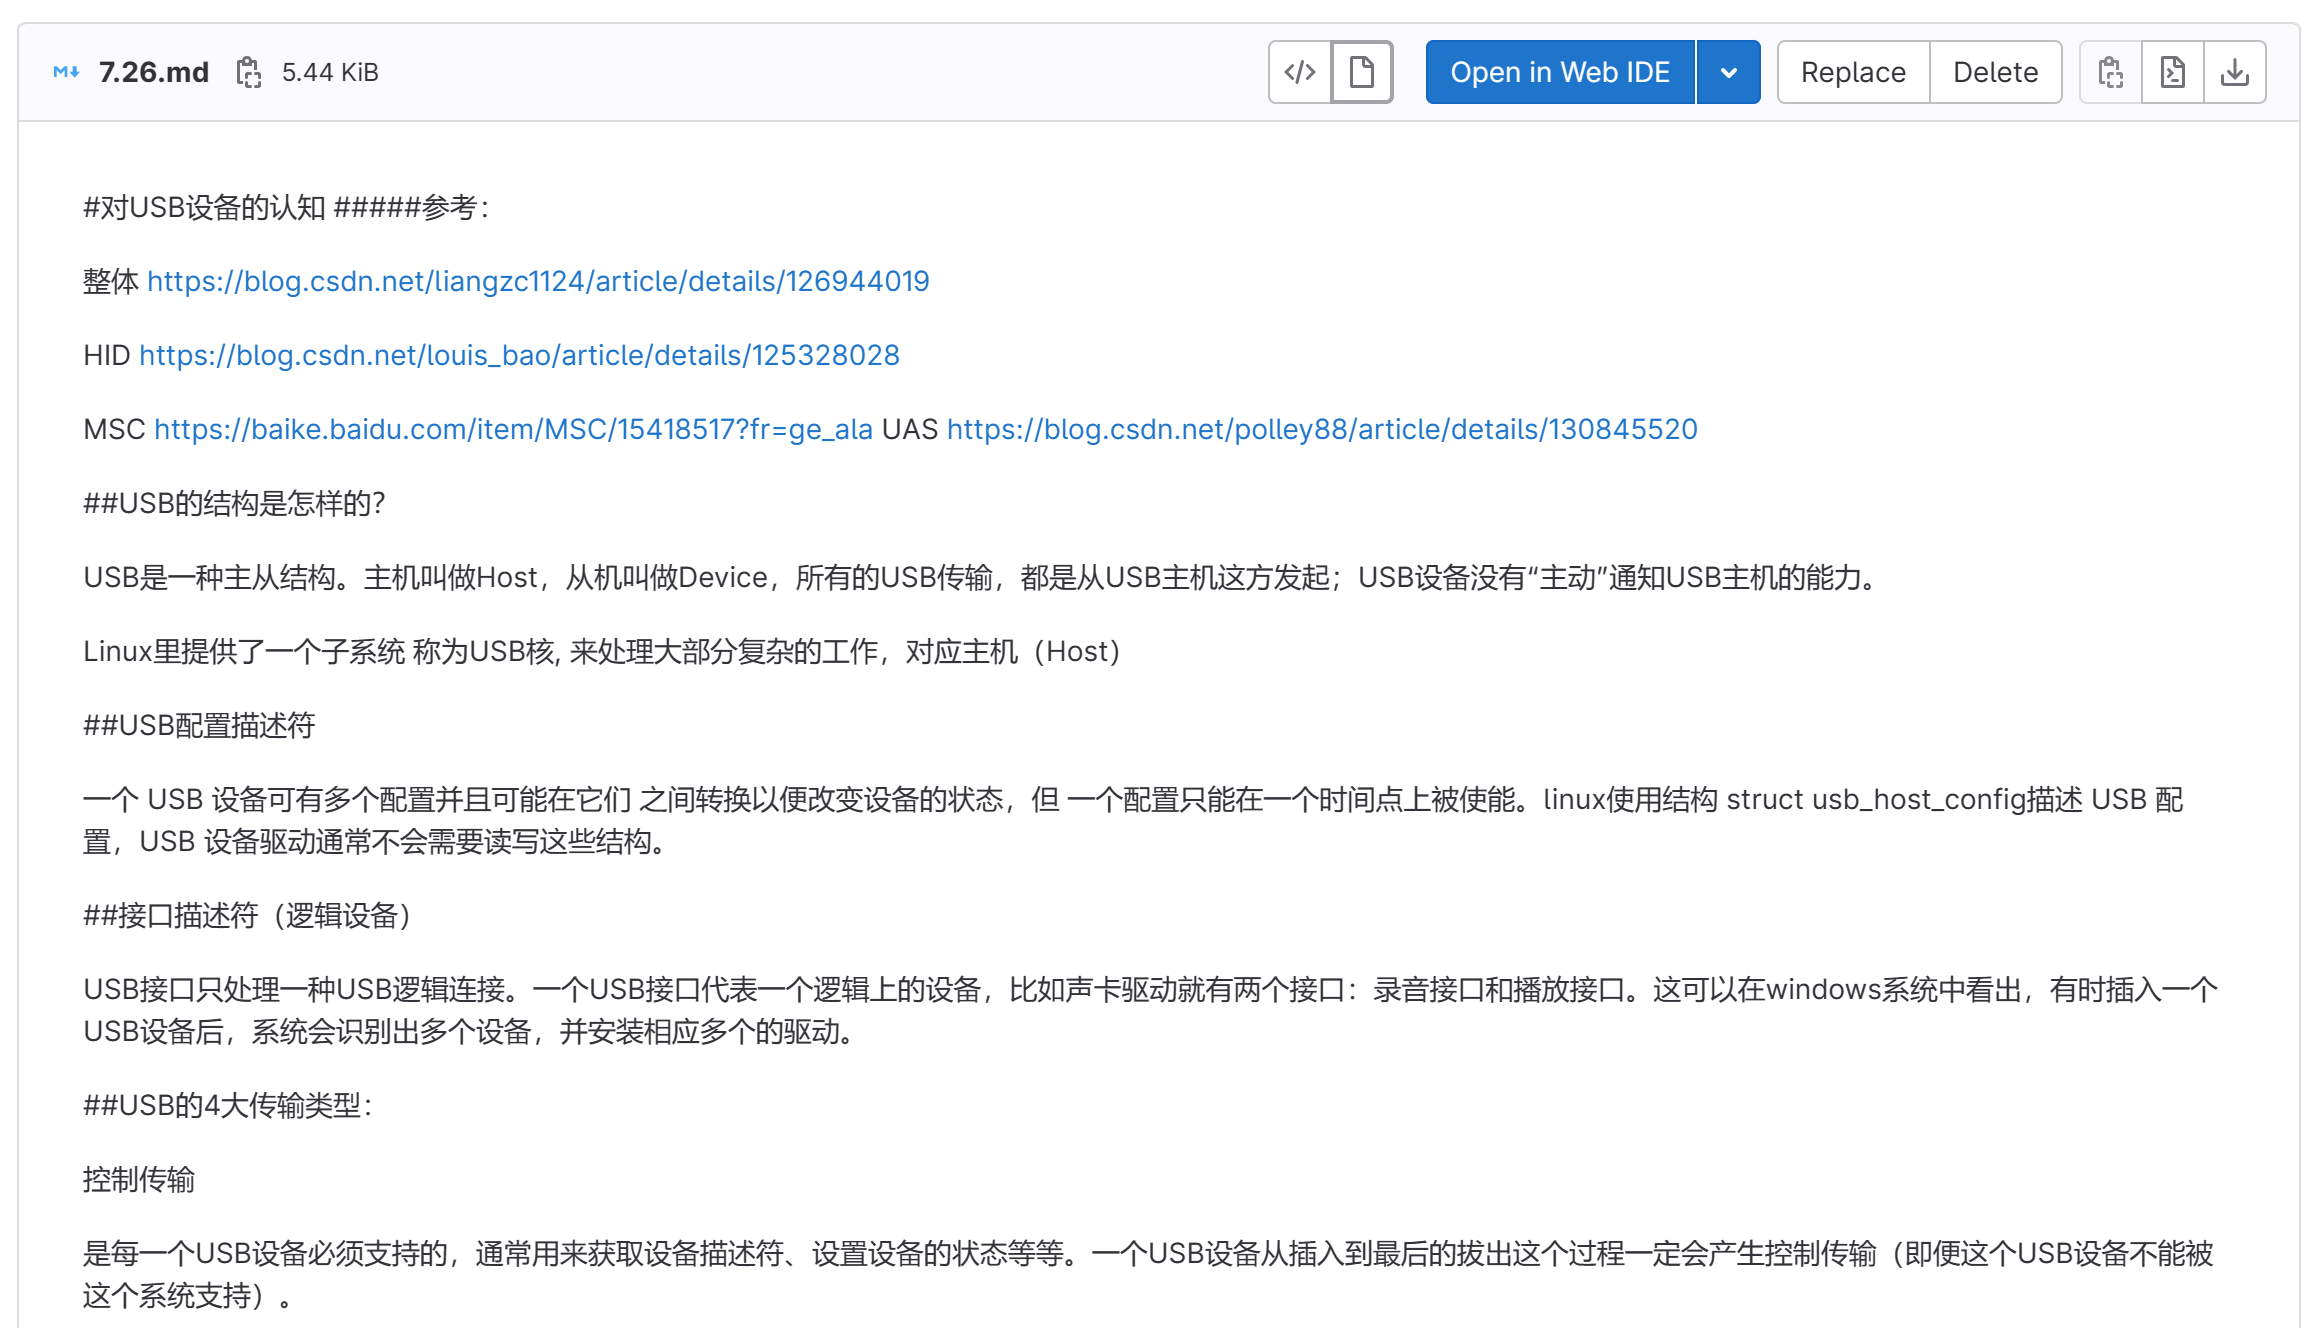Open file in Web IDE
Viewport: 2316px width, 1328px height.
[x=1560, y=72]
